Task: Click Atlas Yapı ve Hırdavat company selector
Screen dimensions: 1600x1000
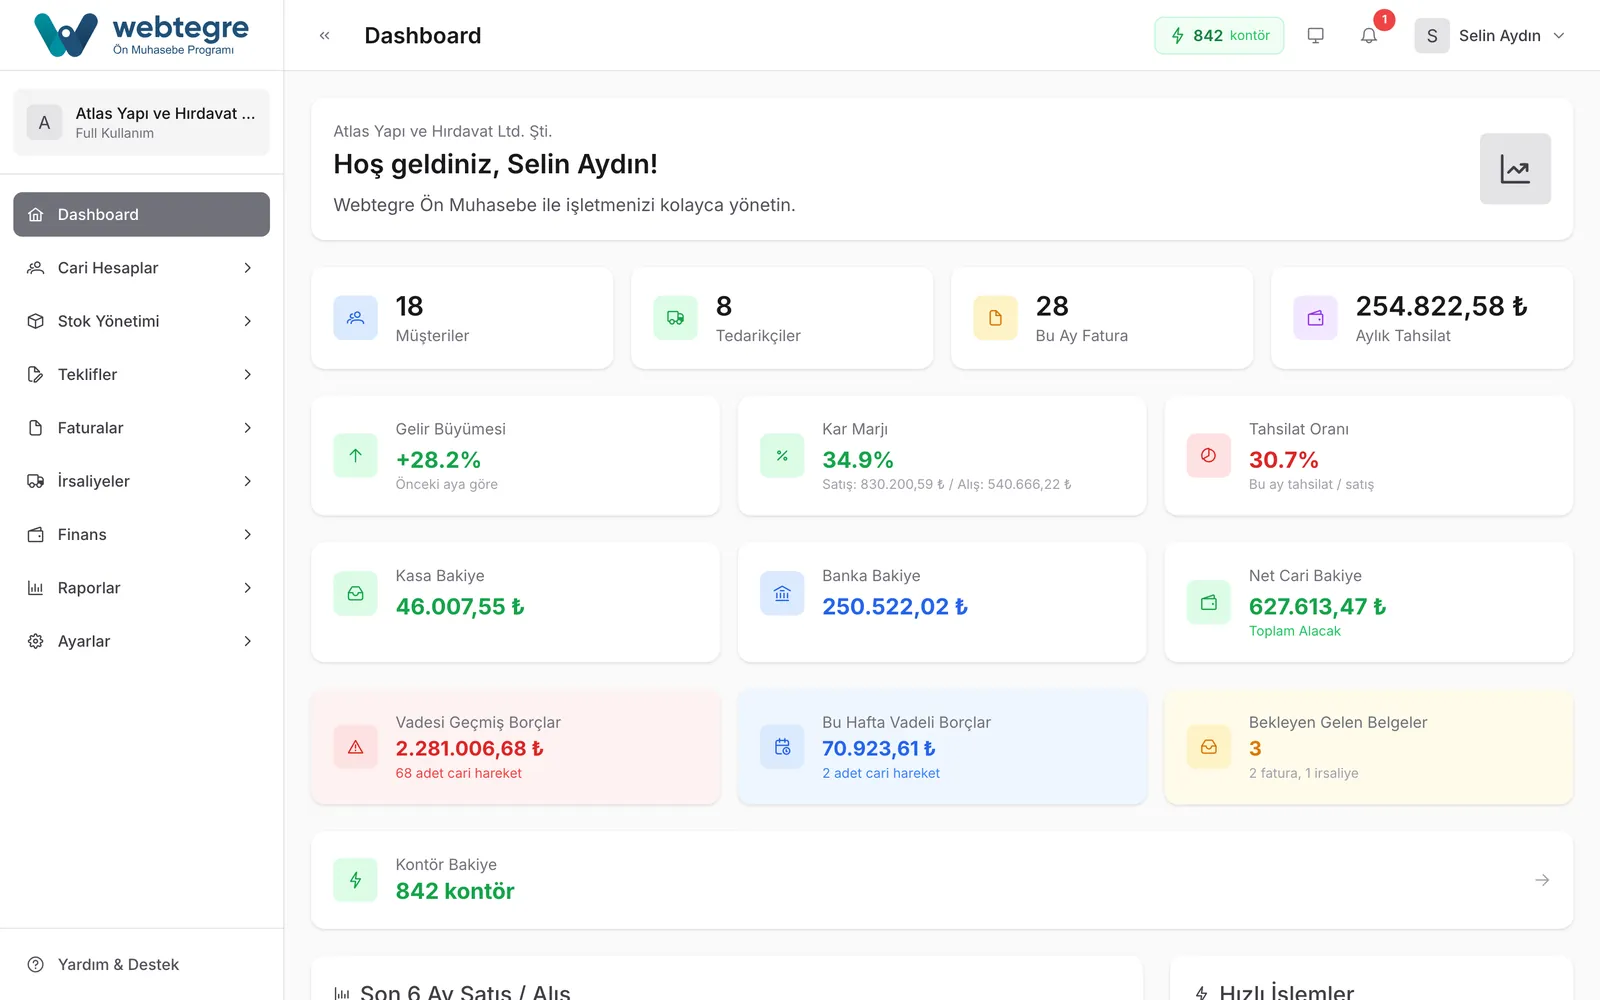Action: pos(141,122)
